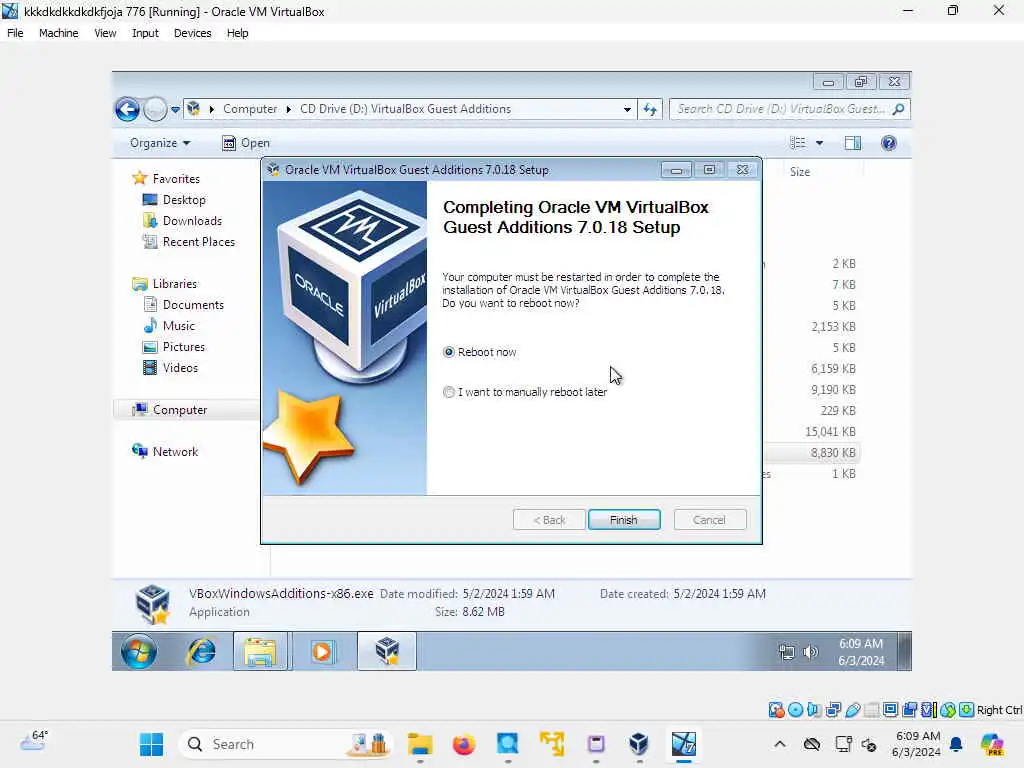Click the Open toolbar button in Explorer
Viewport: 1024px width, 768px height.
tap(246, 143)
